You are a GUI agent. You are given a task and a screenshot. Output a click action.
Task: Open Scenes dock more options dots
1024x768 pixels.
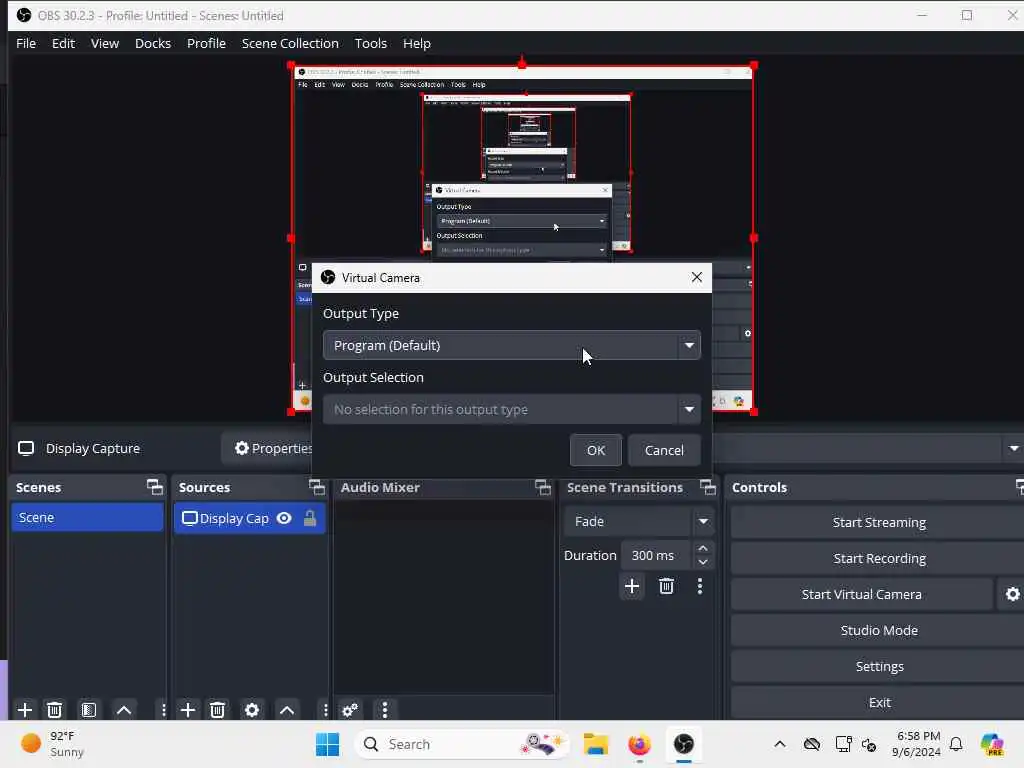(x=163, y=710)
